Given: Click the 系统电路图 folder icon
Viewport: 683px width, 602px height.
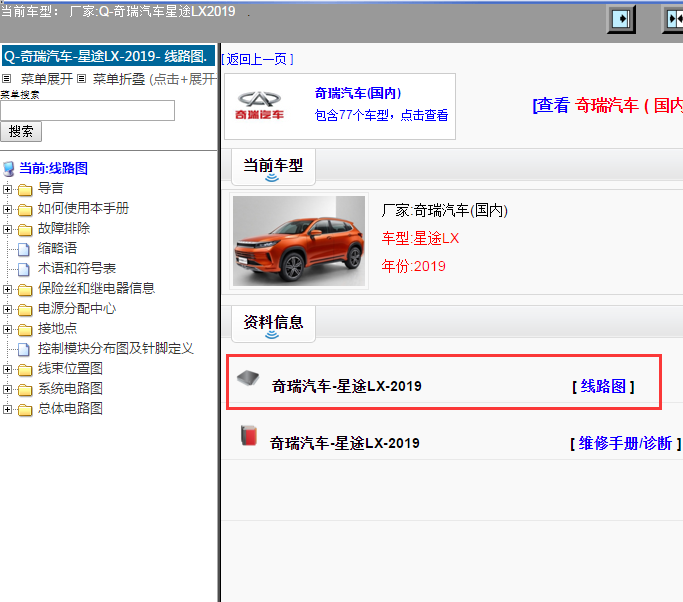Looking at the screenshot, I should (x=25, y=390).
